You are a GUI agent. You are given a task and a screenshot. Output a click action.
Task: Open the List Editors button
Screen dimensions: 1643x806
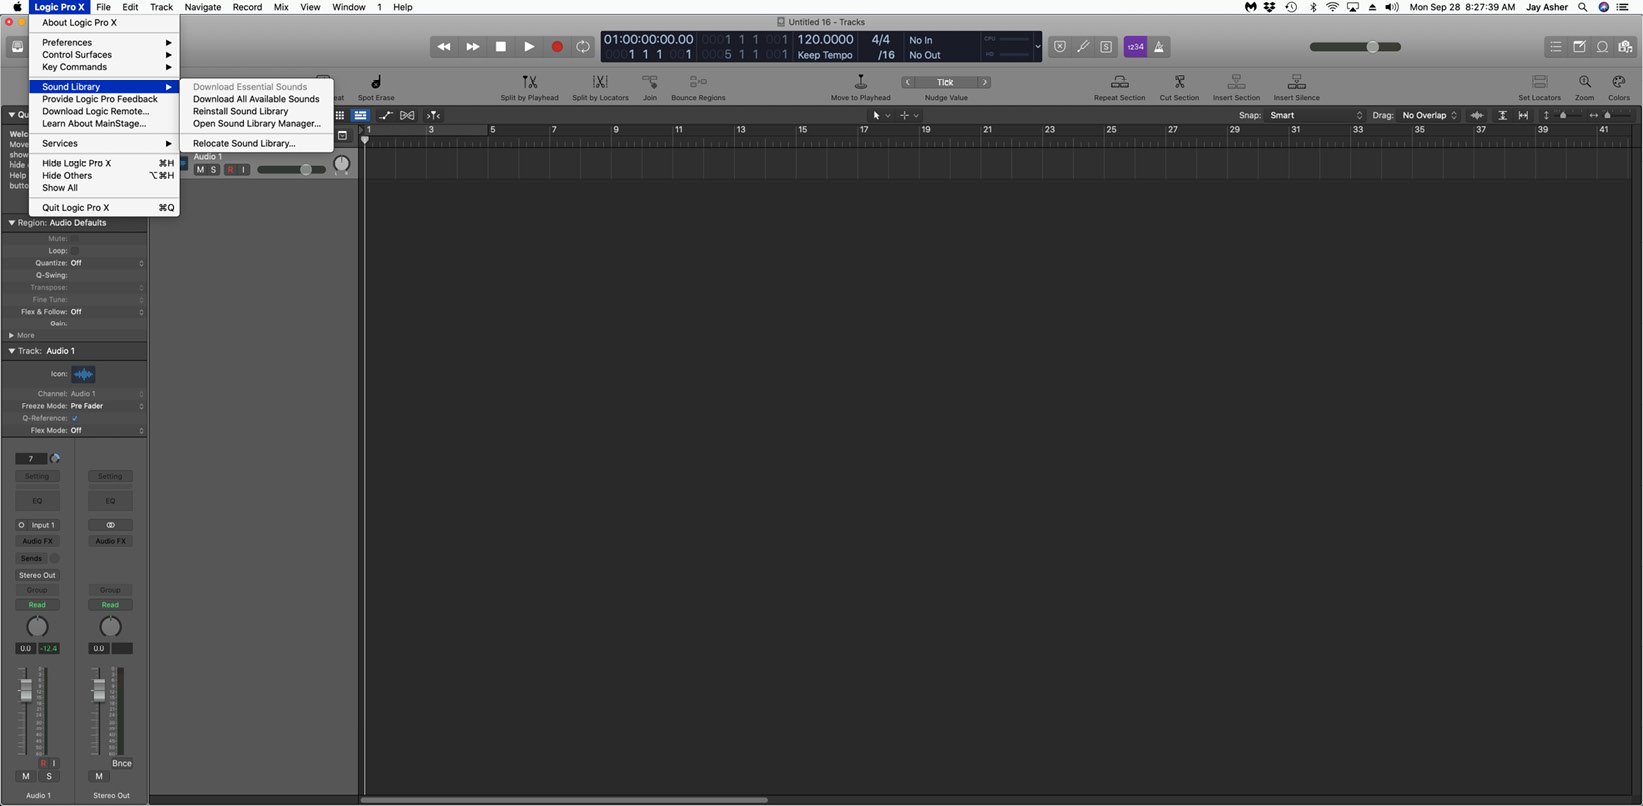1556,47
